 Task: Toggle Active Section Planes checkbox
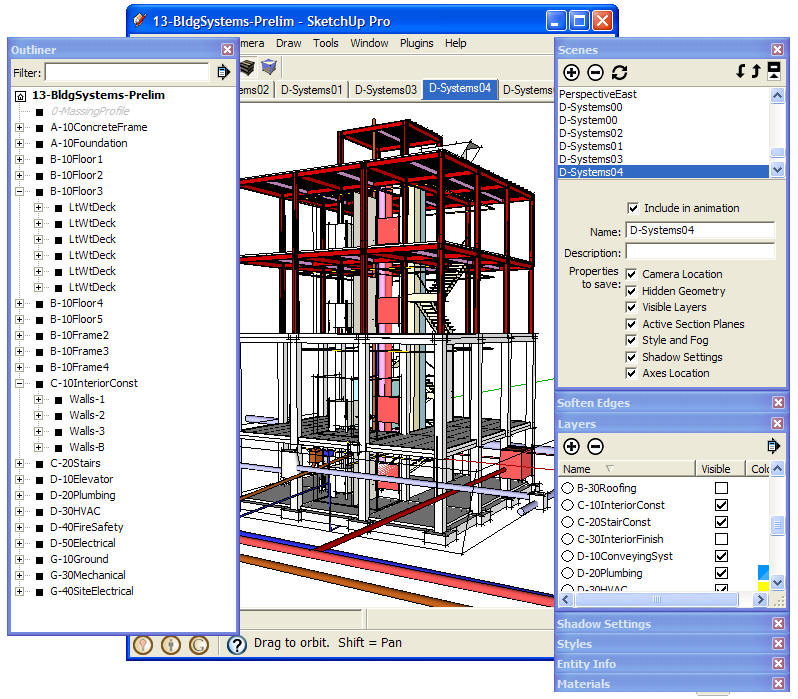pos(631,324)
